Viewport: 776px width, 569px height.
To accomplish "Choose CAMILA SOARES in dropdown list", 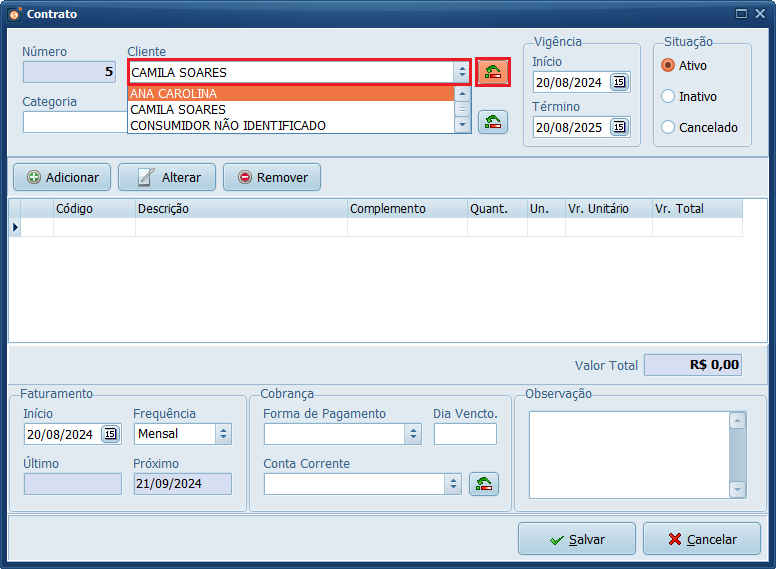I will [291, 109].
